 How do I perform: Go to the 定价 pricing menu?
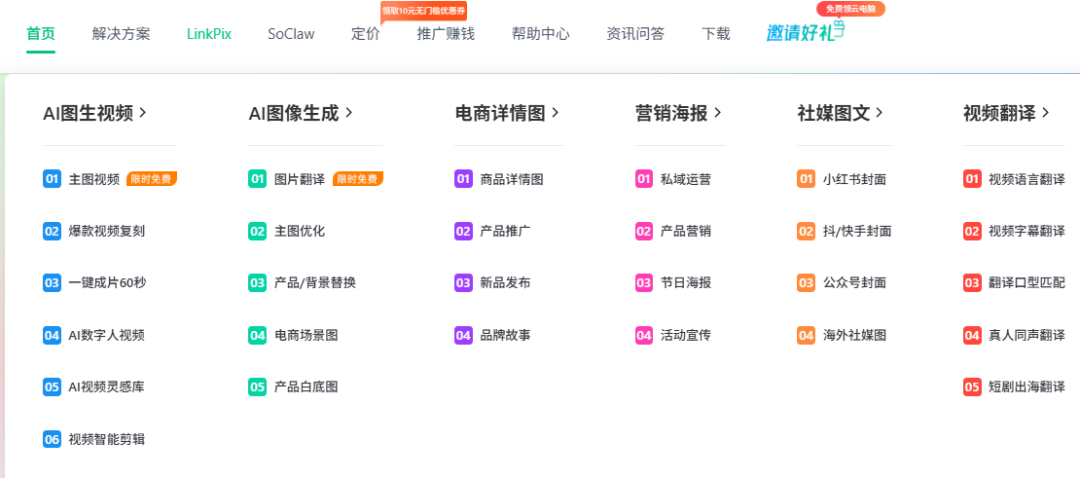(x=366, y=33)
